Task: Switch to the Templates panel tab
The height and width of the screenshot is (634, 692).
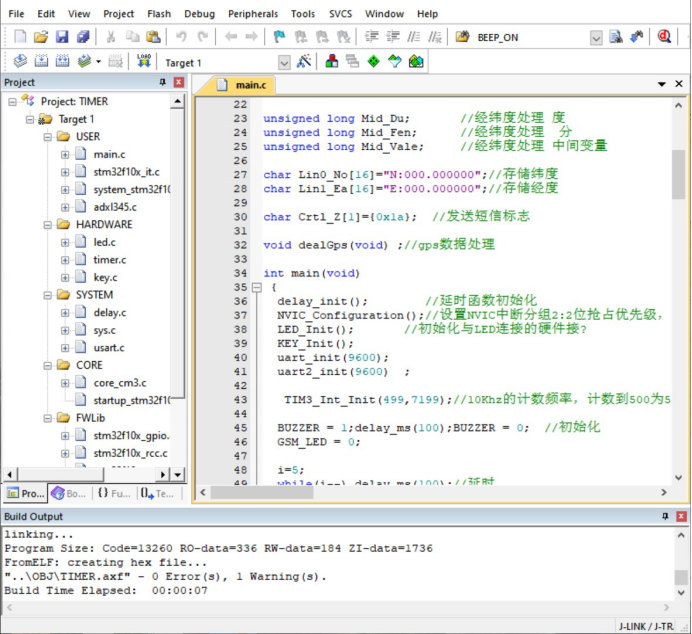Action: pos(158,493)
